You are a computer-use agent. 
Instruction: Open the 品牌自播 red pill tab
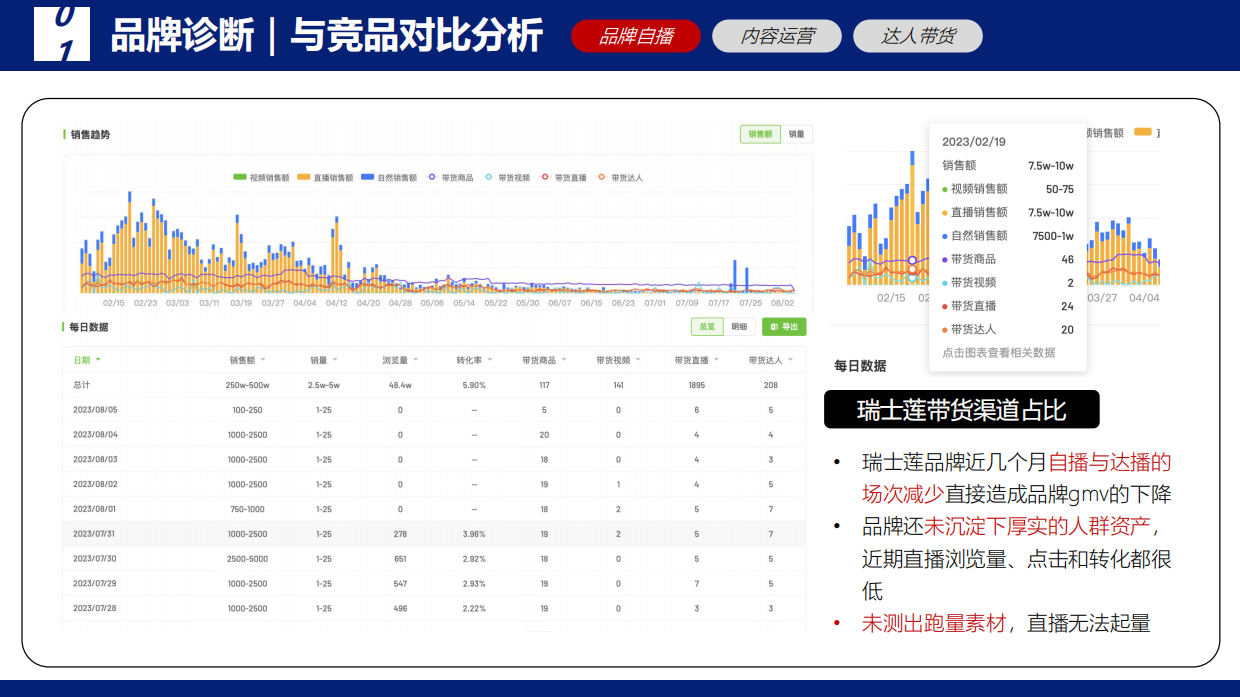coord(635,37)
